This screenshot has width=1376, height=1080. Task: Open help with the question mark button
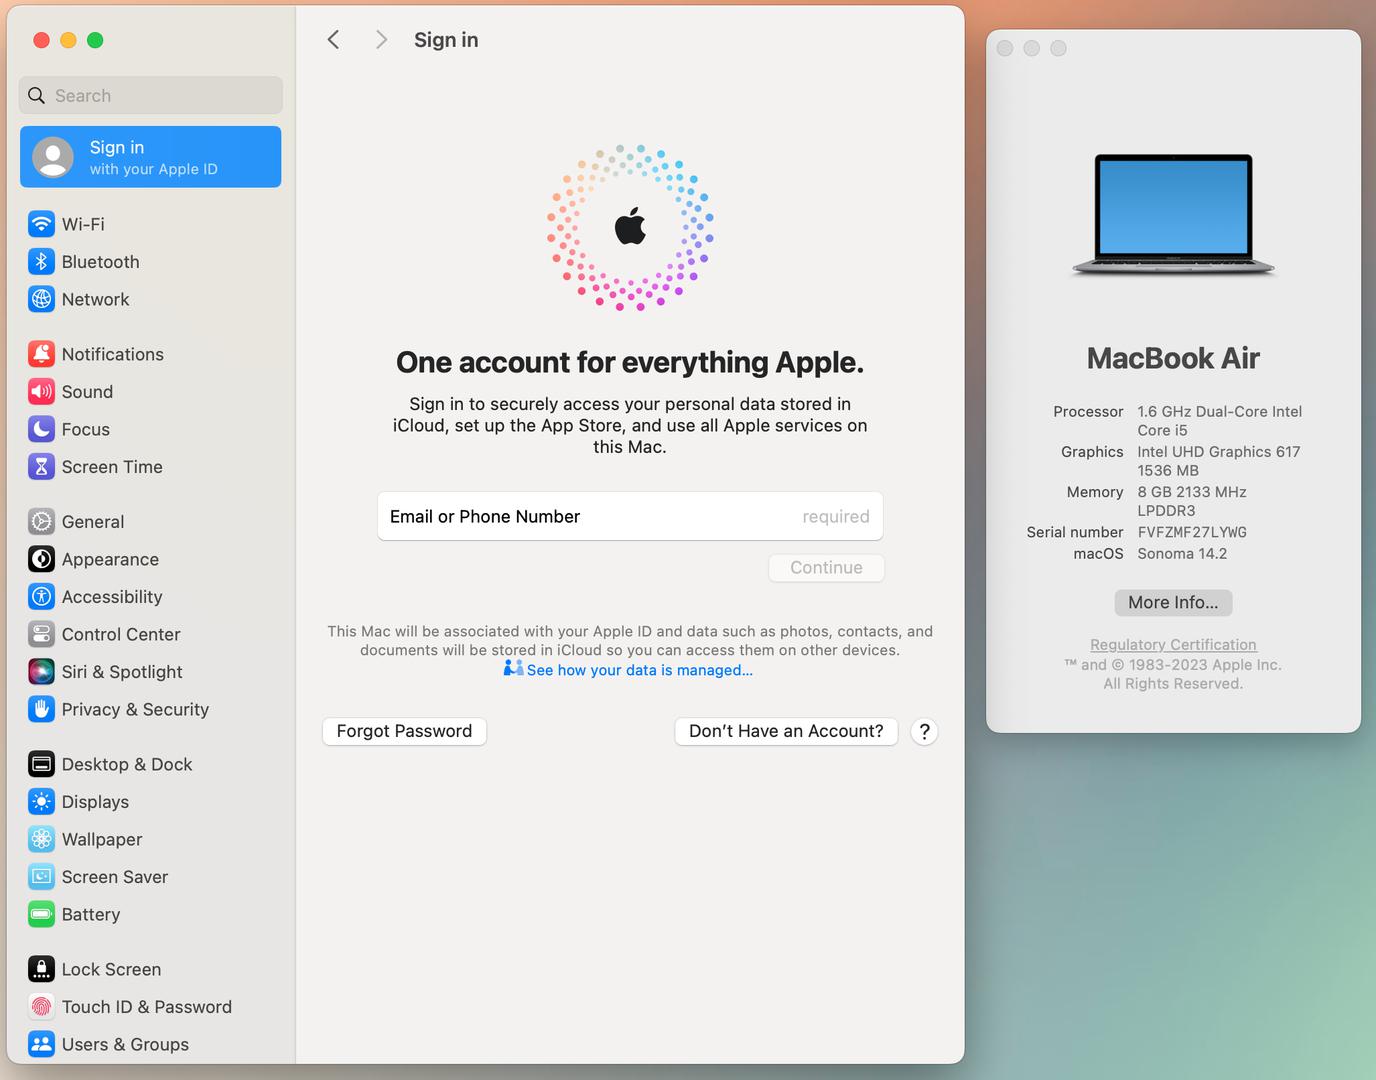coord(925,731)
